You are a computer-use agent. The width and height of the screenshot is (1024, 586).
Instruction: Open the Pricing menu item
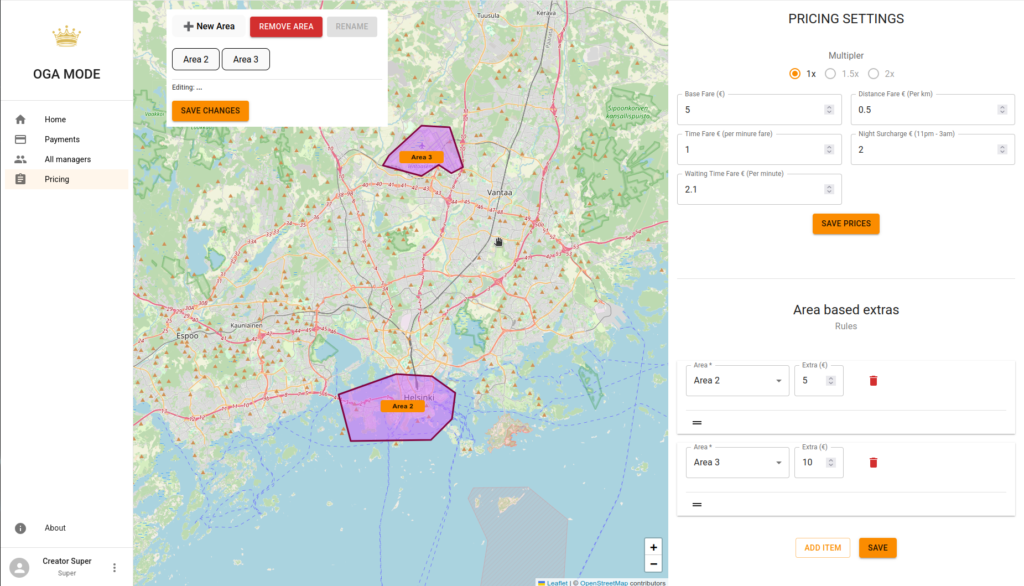coord(57,179)
